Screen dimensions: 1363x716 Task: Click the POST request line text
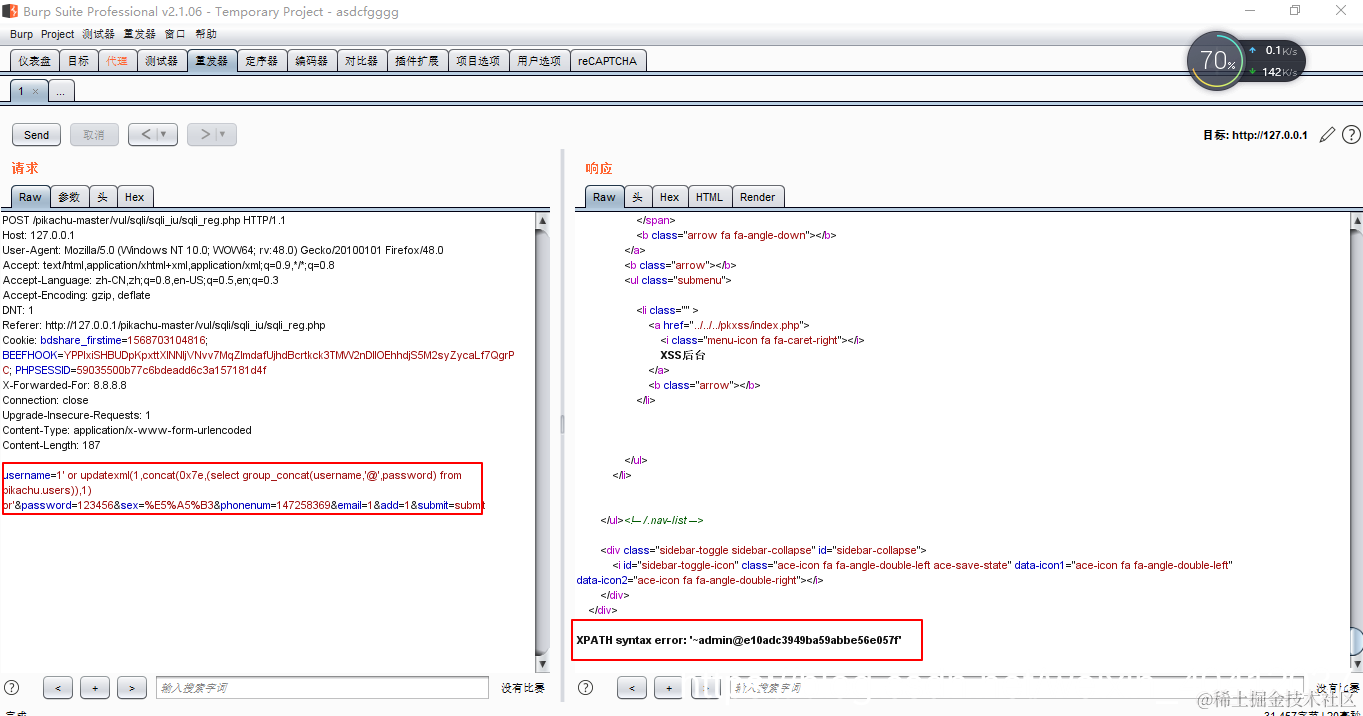pos(144,220)
